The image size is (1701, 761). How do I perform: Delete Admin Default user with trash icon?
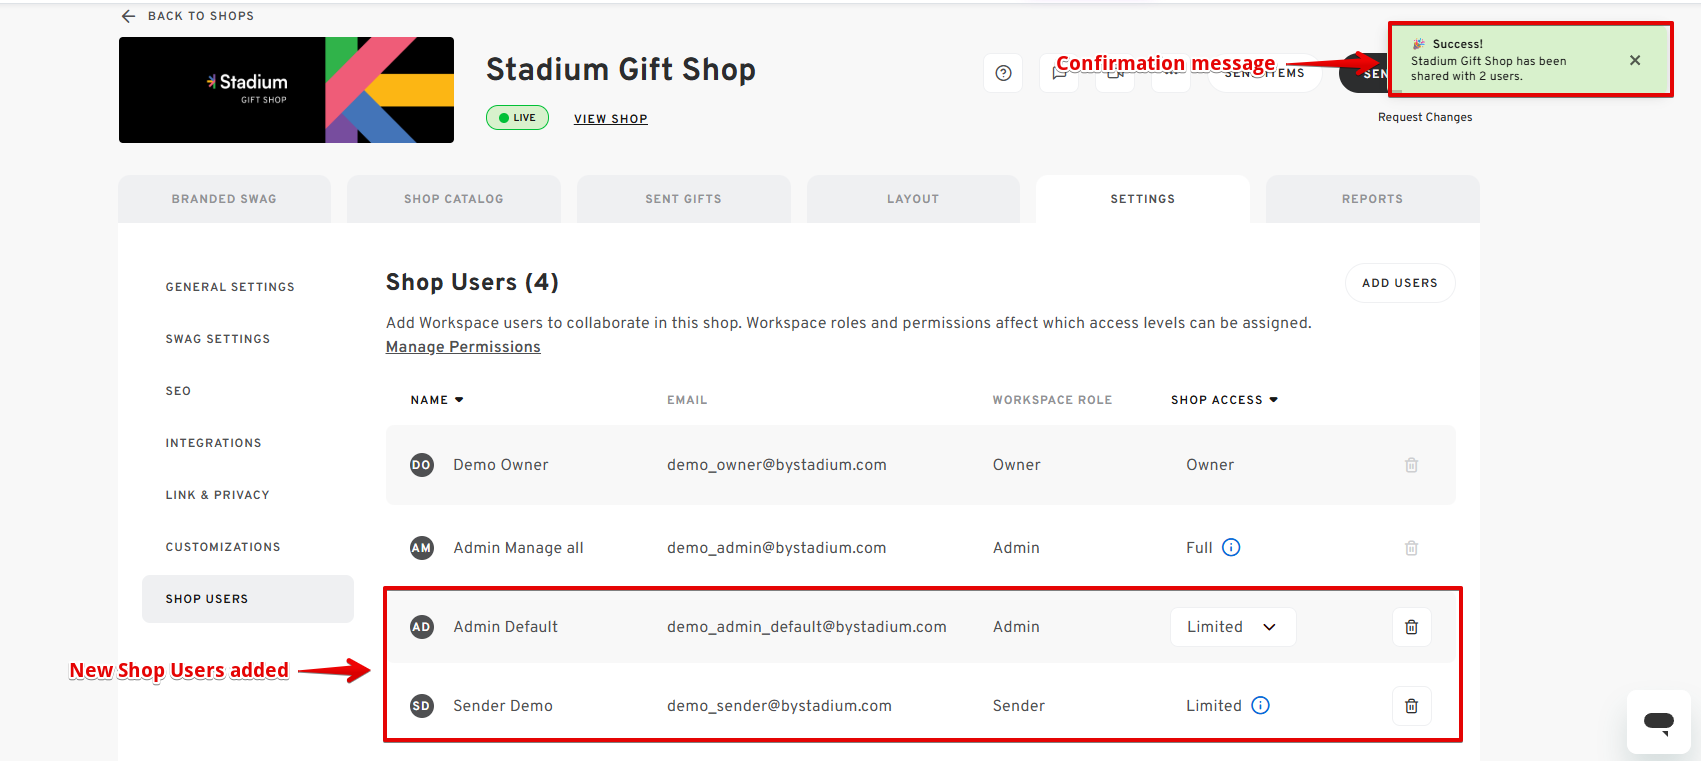pos(1411,627)
